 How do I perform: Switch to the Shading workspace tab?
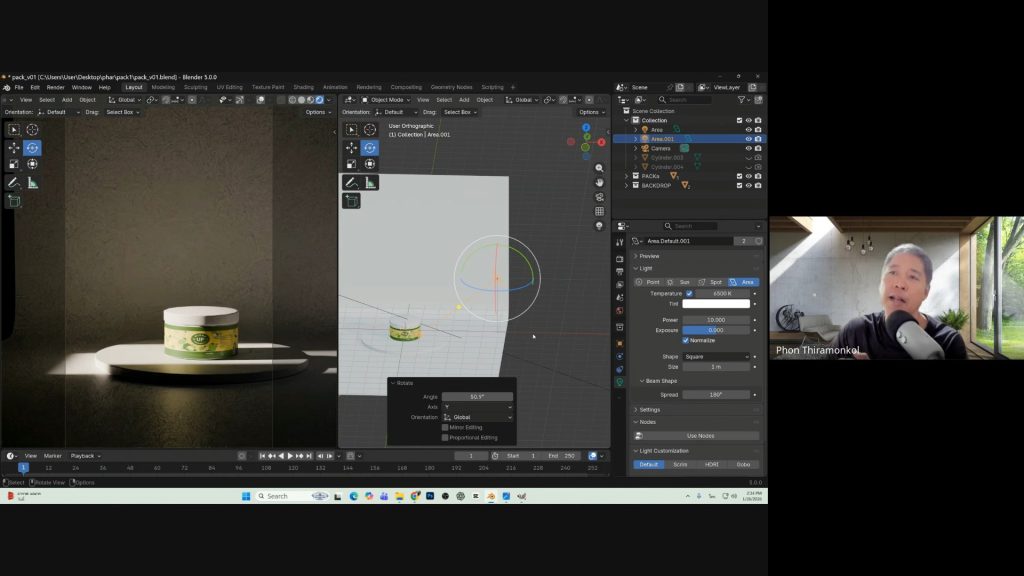[303, 87]
